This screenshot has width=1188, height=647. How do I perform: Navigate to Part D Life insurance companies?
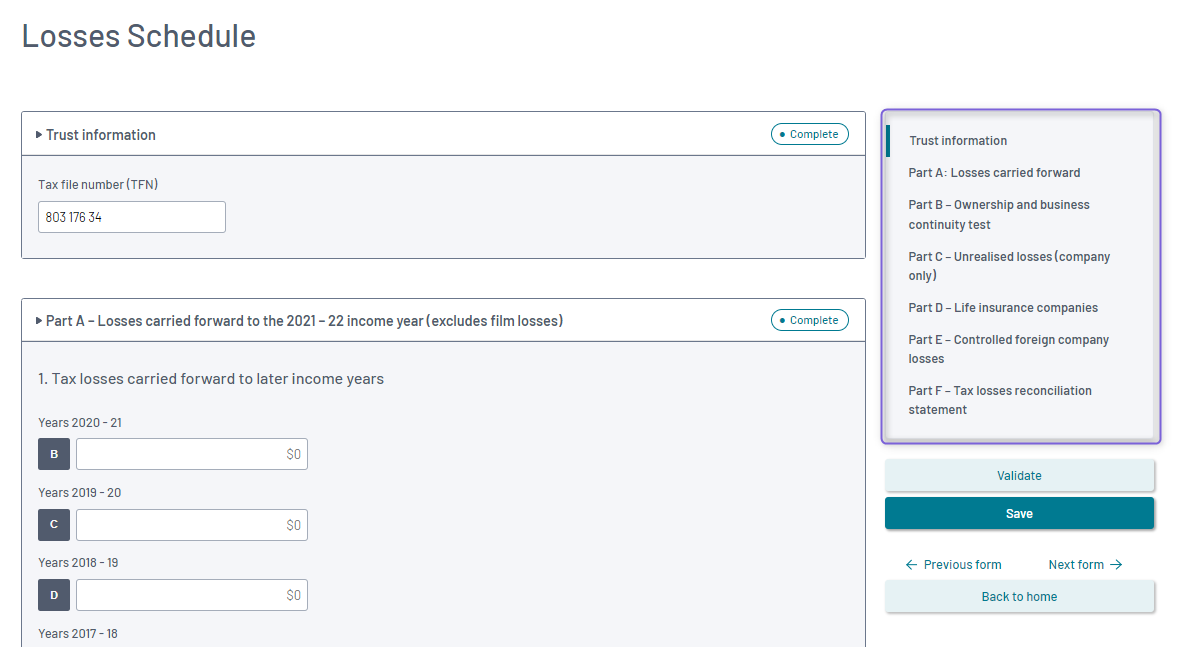tap(1003, 308)
